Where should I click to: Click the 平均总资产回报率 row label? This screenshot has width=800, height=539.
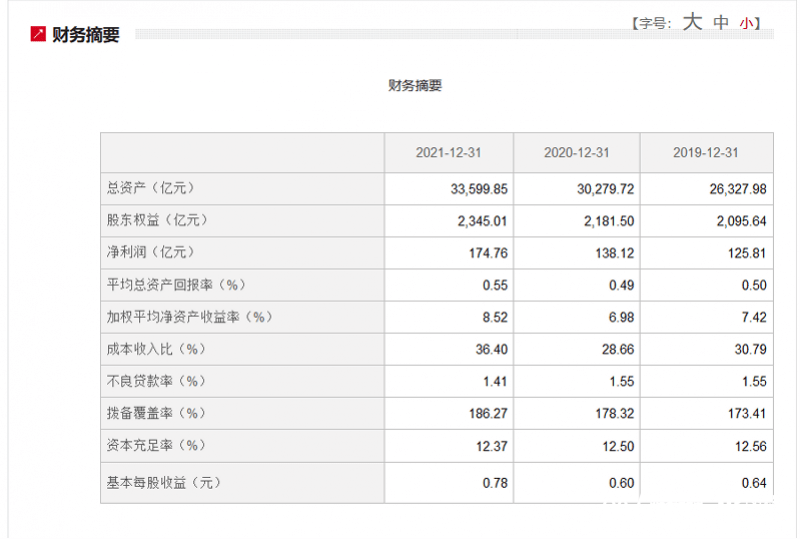[x=176, y=285]
